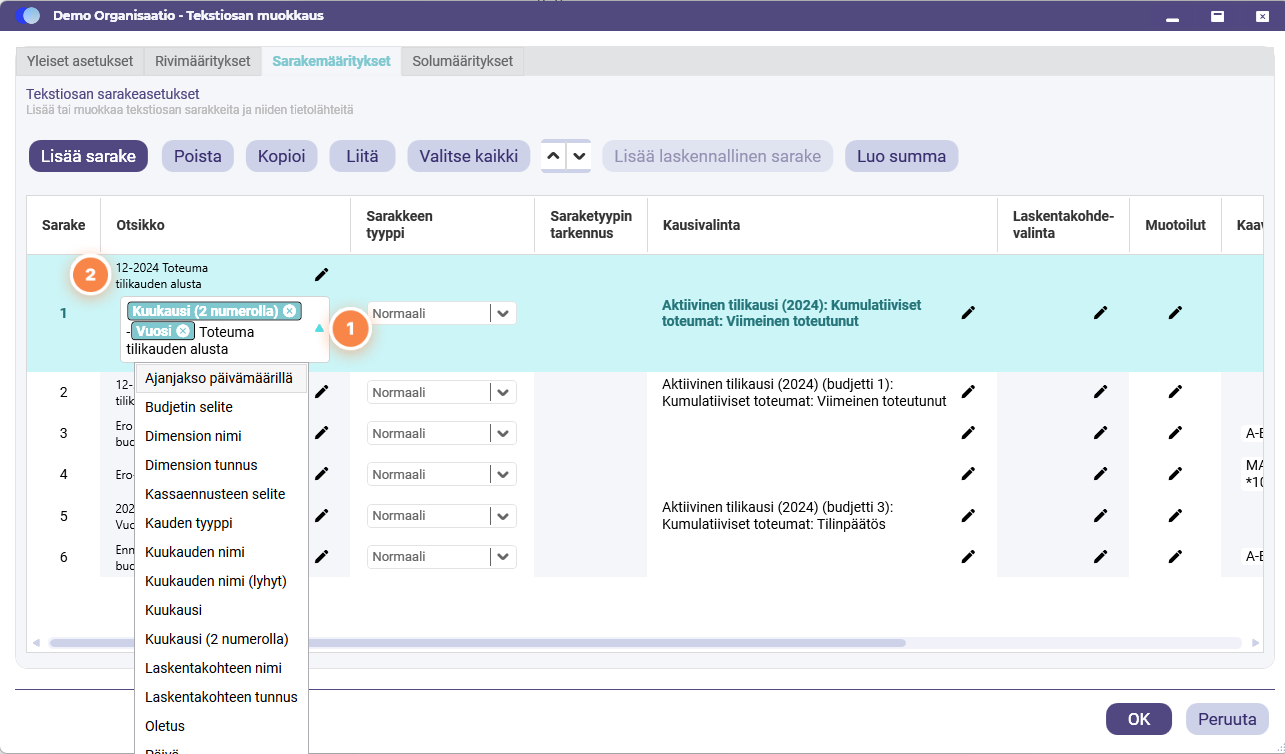Open Muotoilut formatting editor for row 4
Viewport: 1285px width, 754px height.
click(1175, 474)
